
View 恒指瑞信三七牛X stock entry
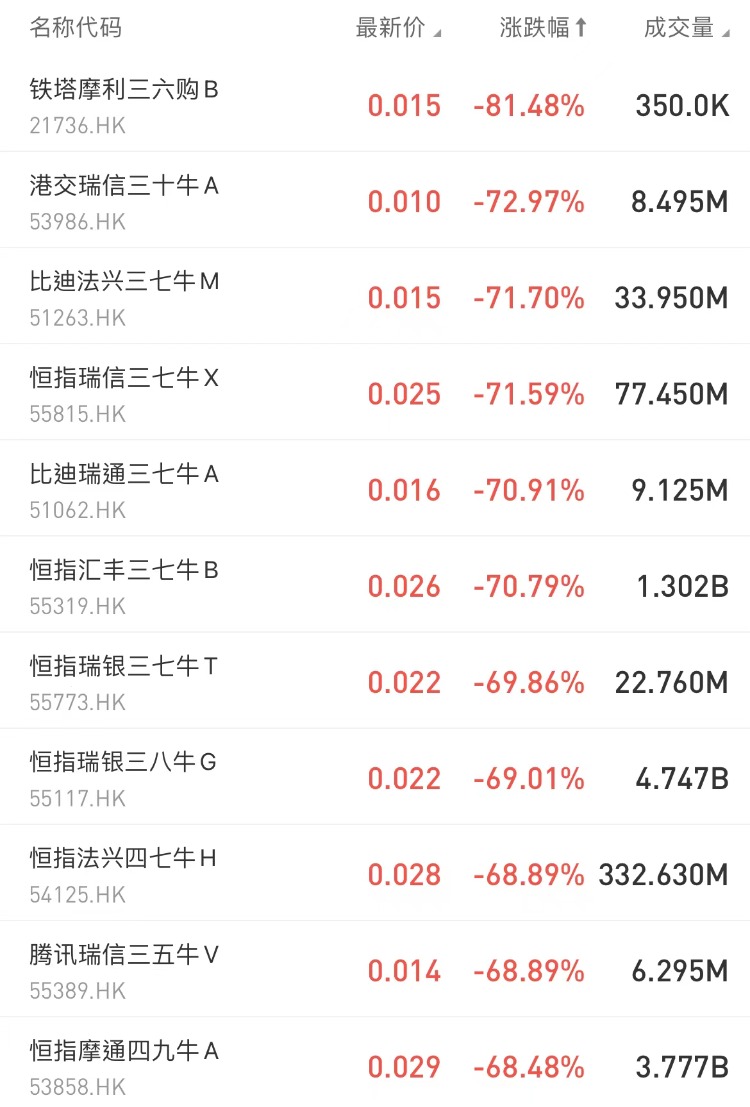[x=124, y=378]
